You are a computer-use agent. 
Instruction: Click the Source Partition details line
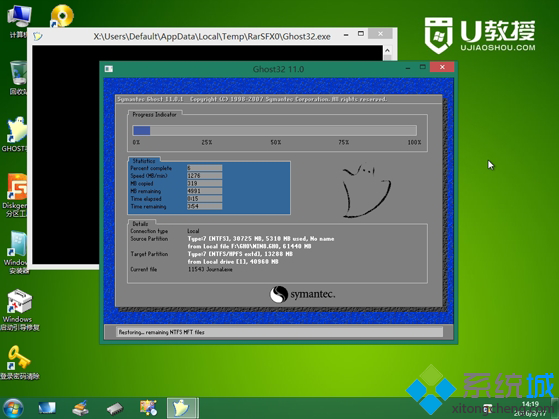click(261, 239)
